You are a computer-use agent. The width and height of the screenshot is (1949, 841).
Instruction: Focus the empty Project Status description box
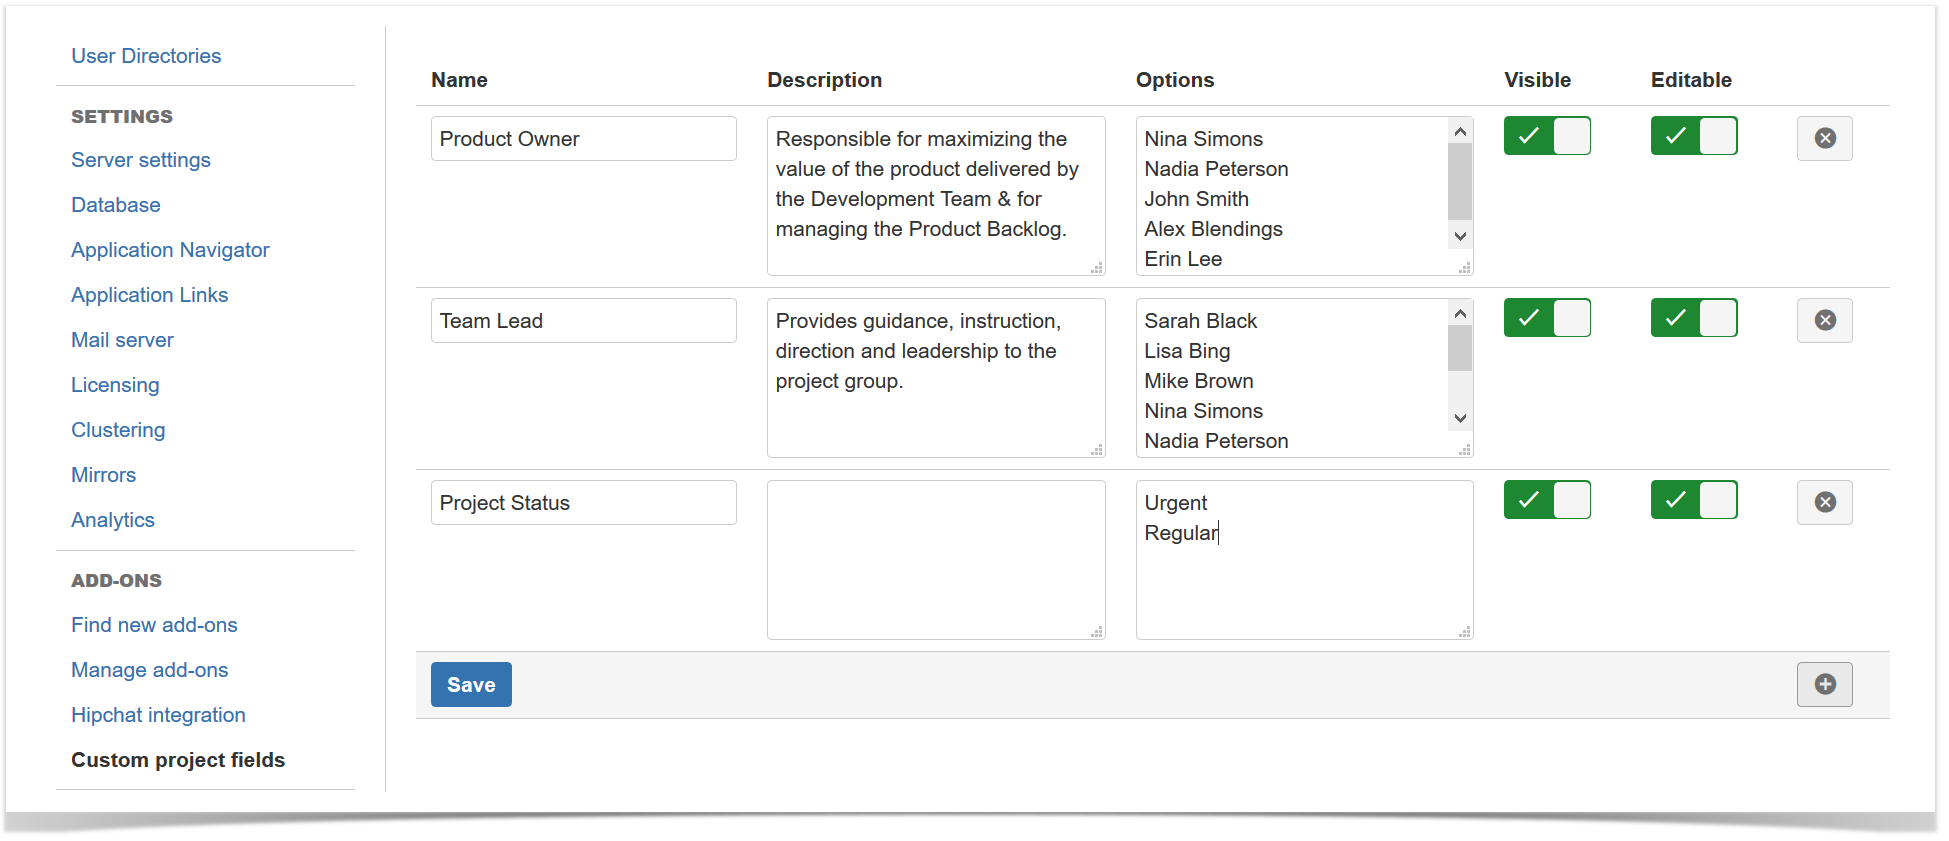936,560
